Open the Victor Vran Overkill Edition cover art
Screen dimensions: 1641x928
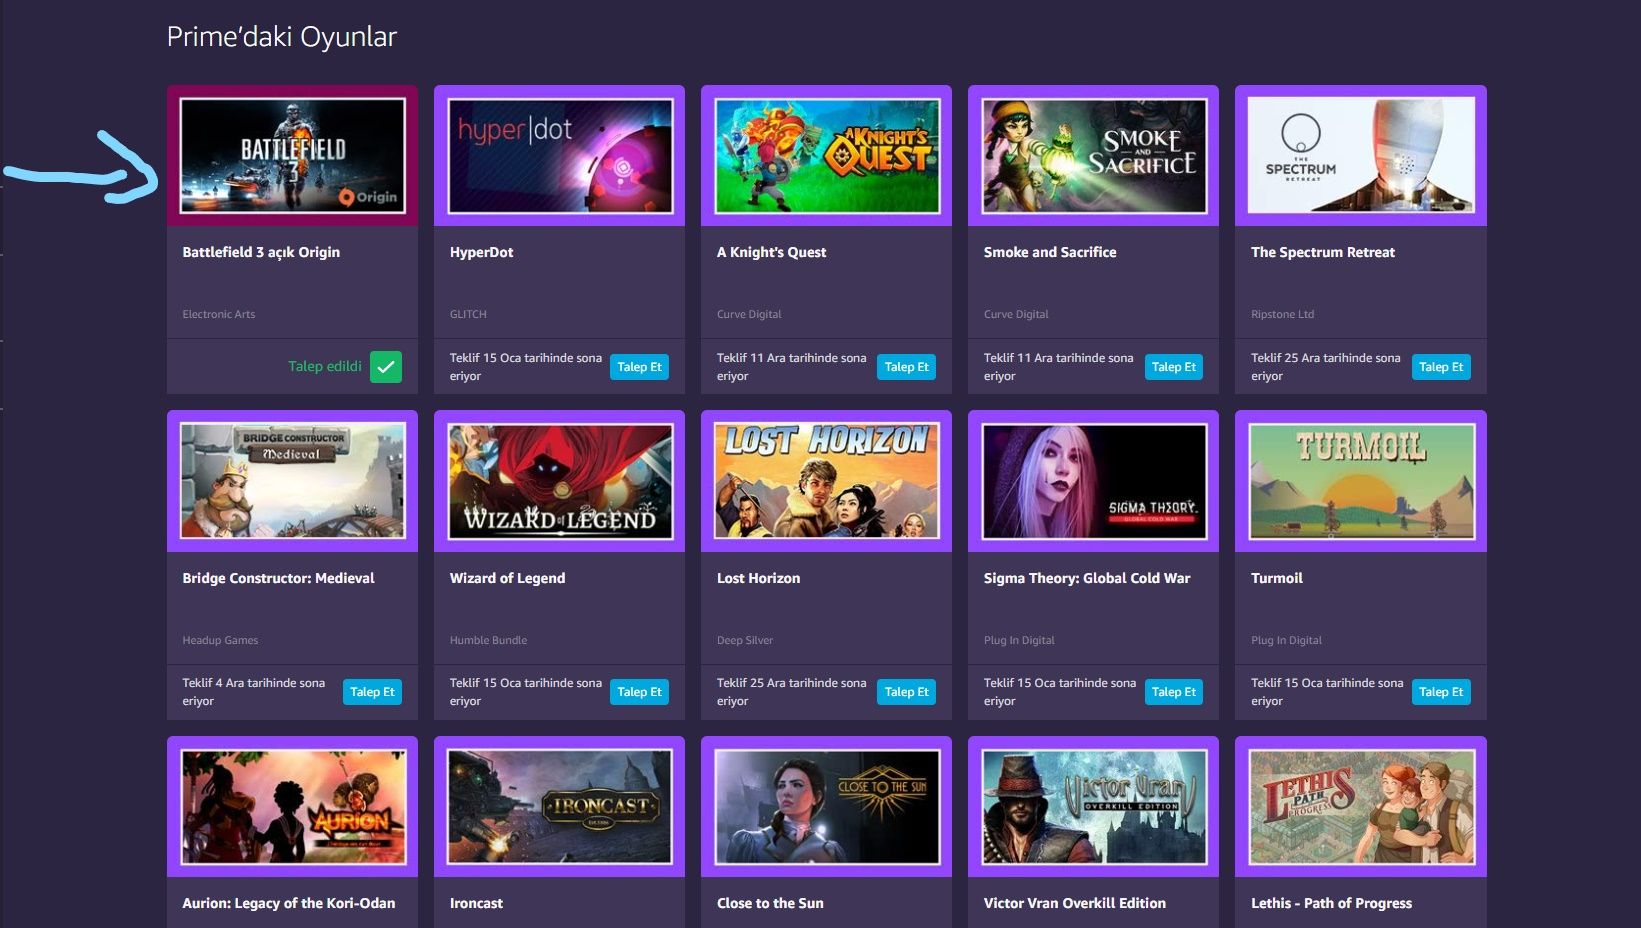coord(1094,807)
